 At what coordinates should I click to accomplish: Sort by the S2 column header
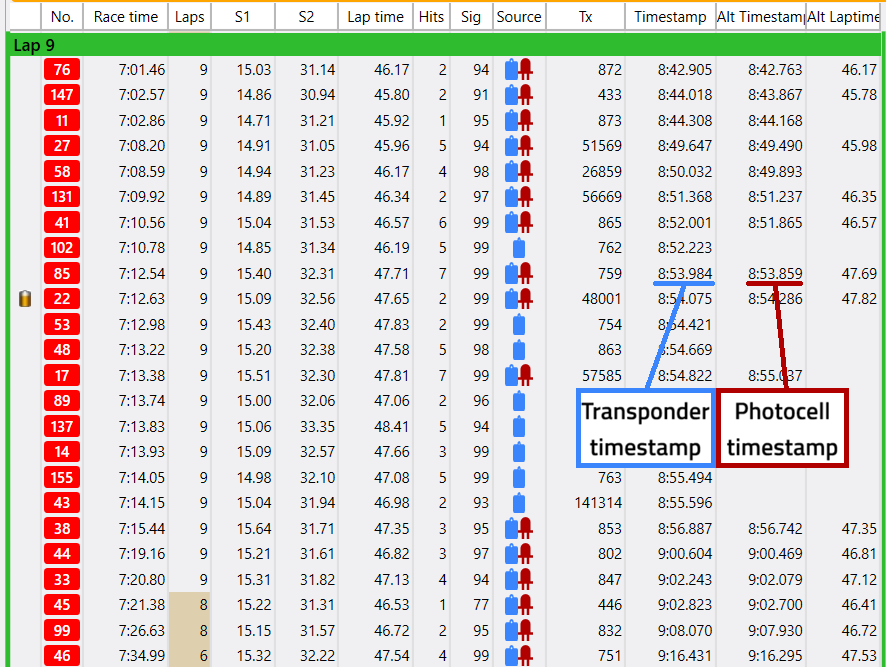306,17
